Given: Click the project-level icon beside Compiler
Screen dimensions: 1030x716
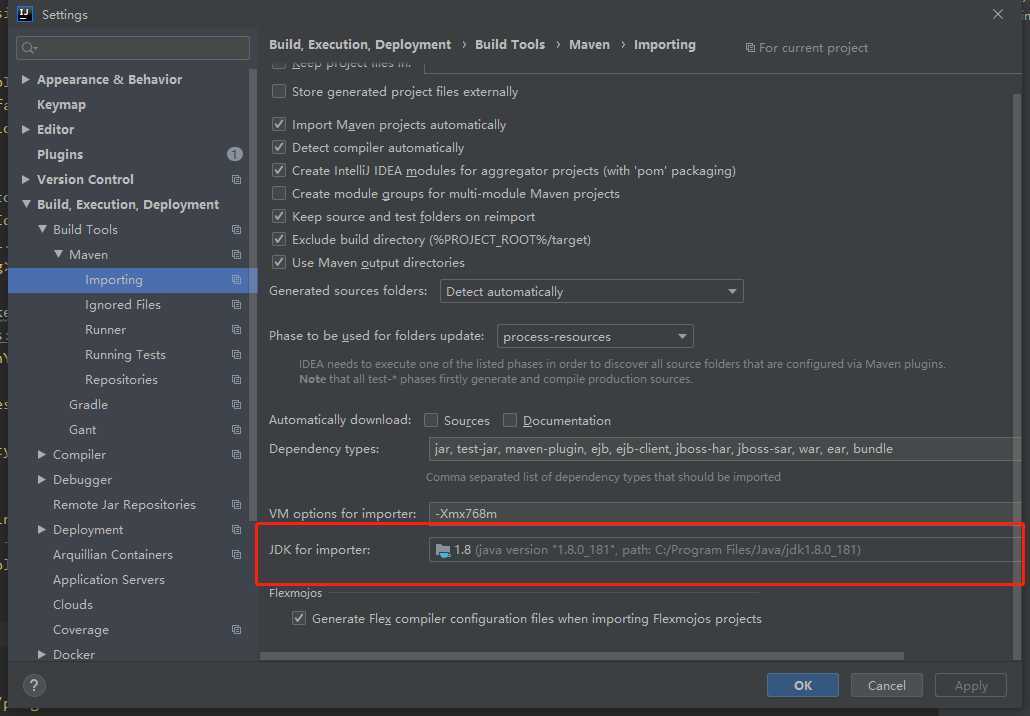Looking at the screenshot, I should coord(236,454).
